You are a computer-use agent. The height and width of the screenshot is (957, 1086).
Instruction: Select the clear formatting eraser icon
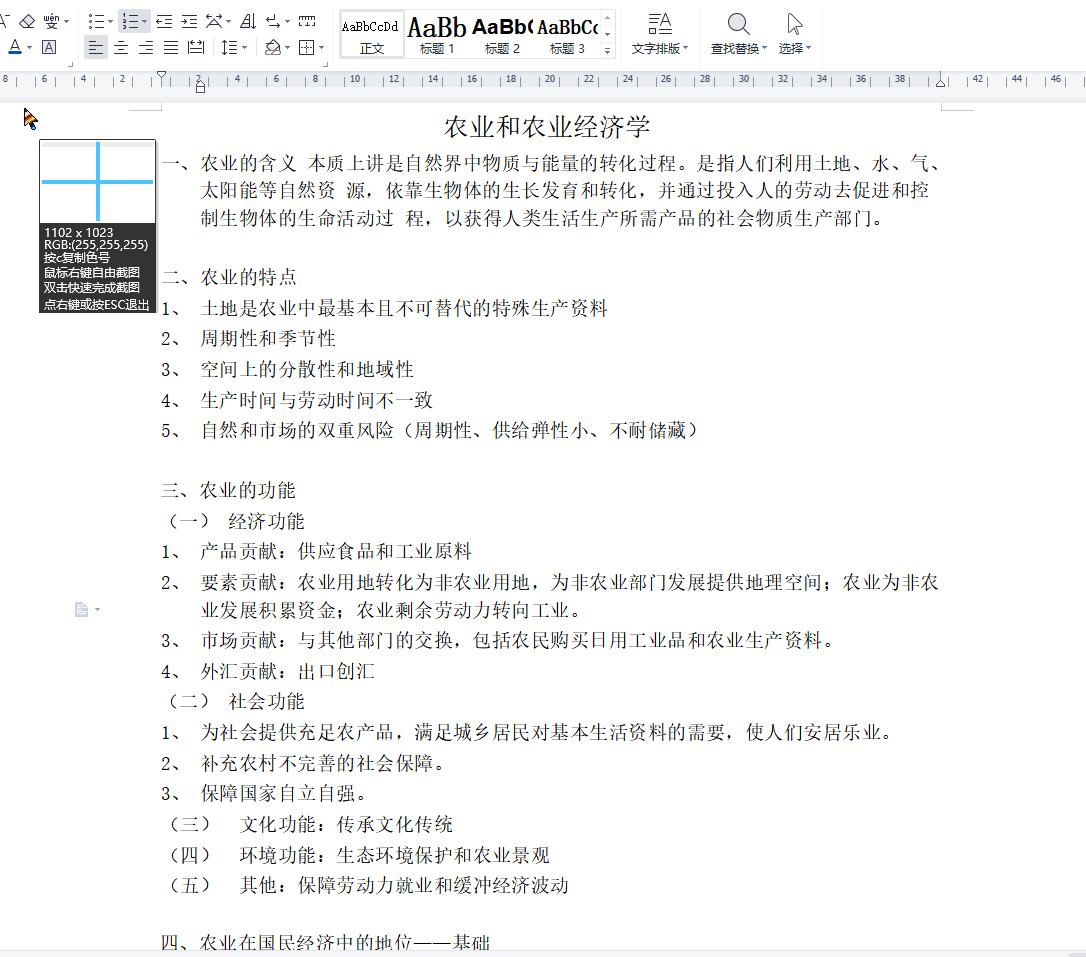click(x=28, y=21)
